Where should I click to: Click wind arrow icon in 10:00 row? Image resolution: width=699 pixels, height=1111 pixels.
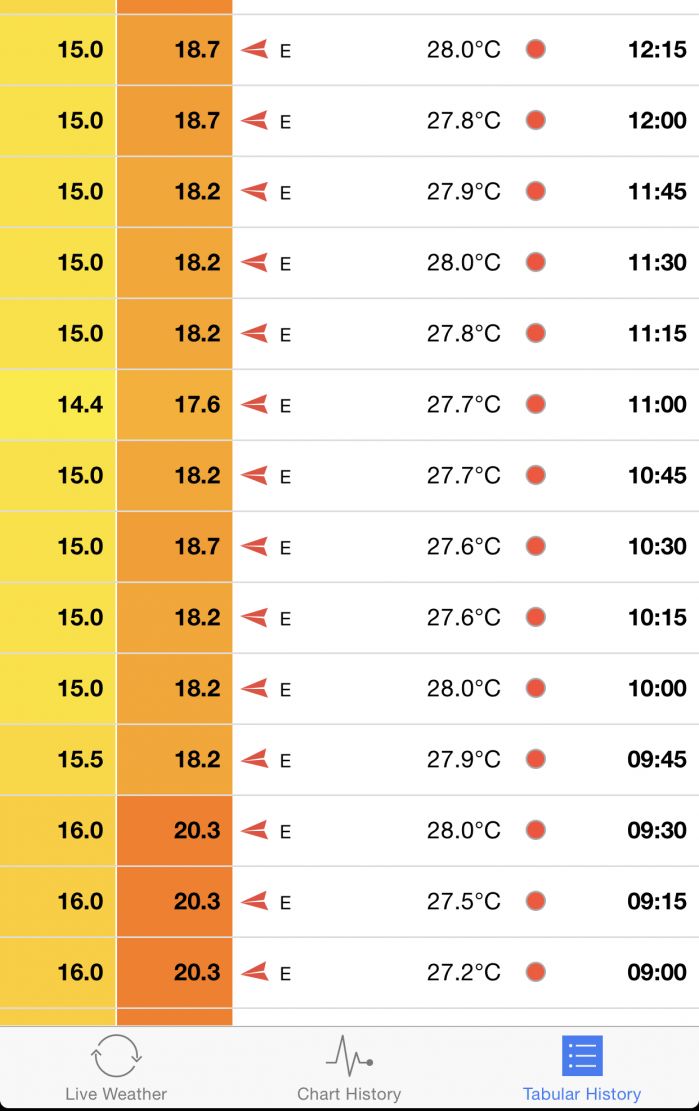pyautogui.click(x=255, y=688)
